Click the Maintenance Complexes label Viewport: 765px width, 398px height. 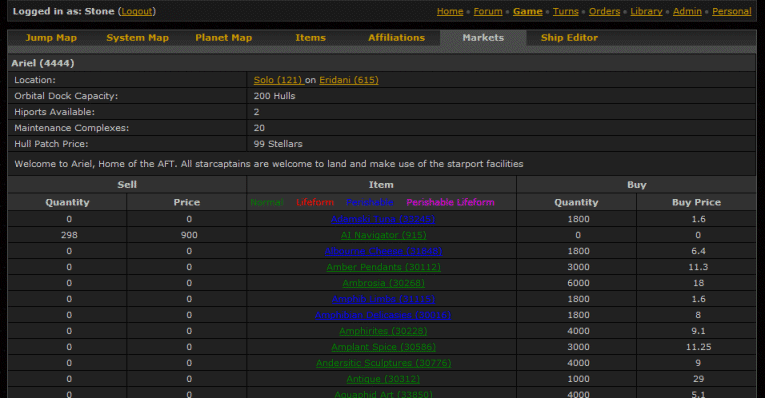[72, 128]
